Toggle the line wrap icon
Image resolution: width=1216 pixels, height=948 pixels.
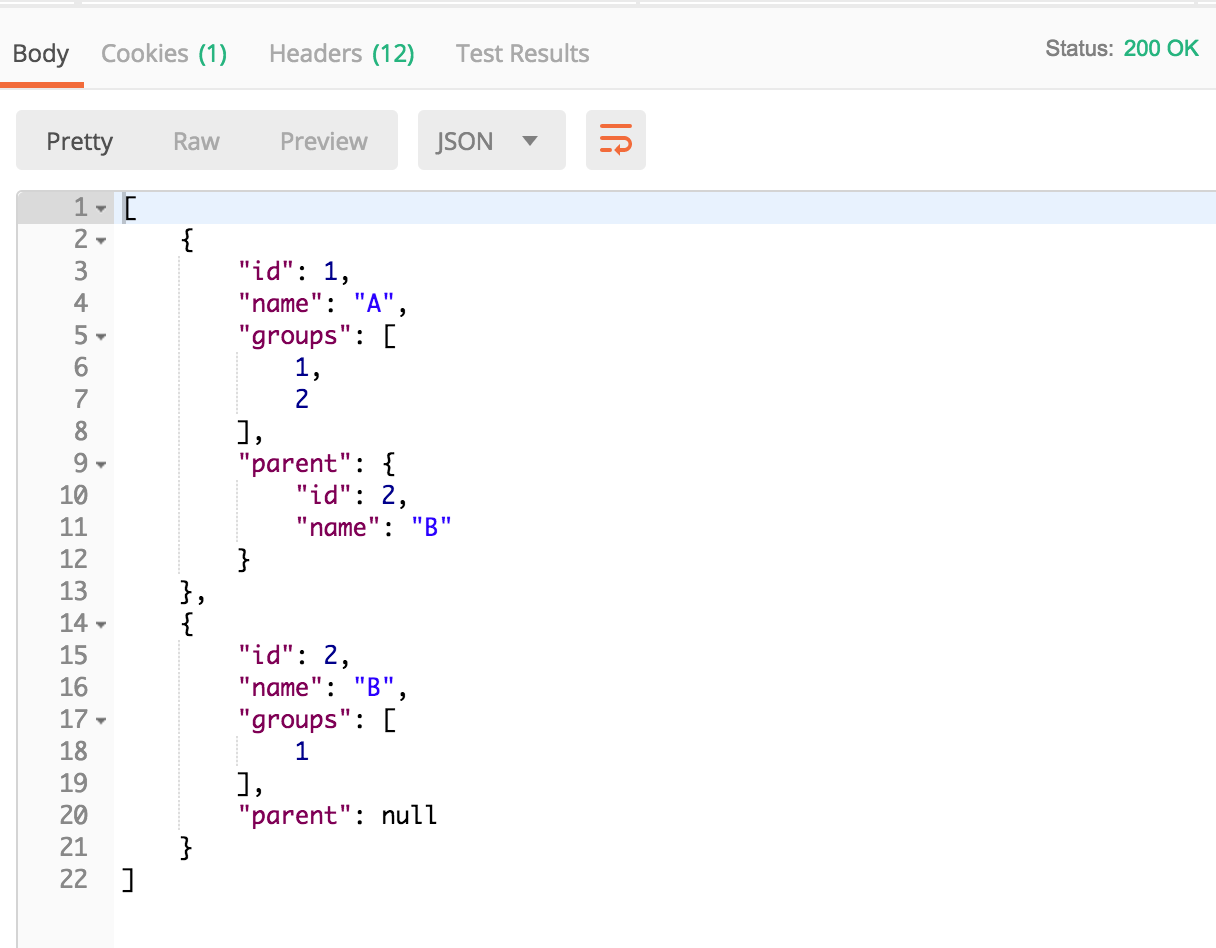[x=615, y=140]
